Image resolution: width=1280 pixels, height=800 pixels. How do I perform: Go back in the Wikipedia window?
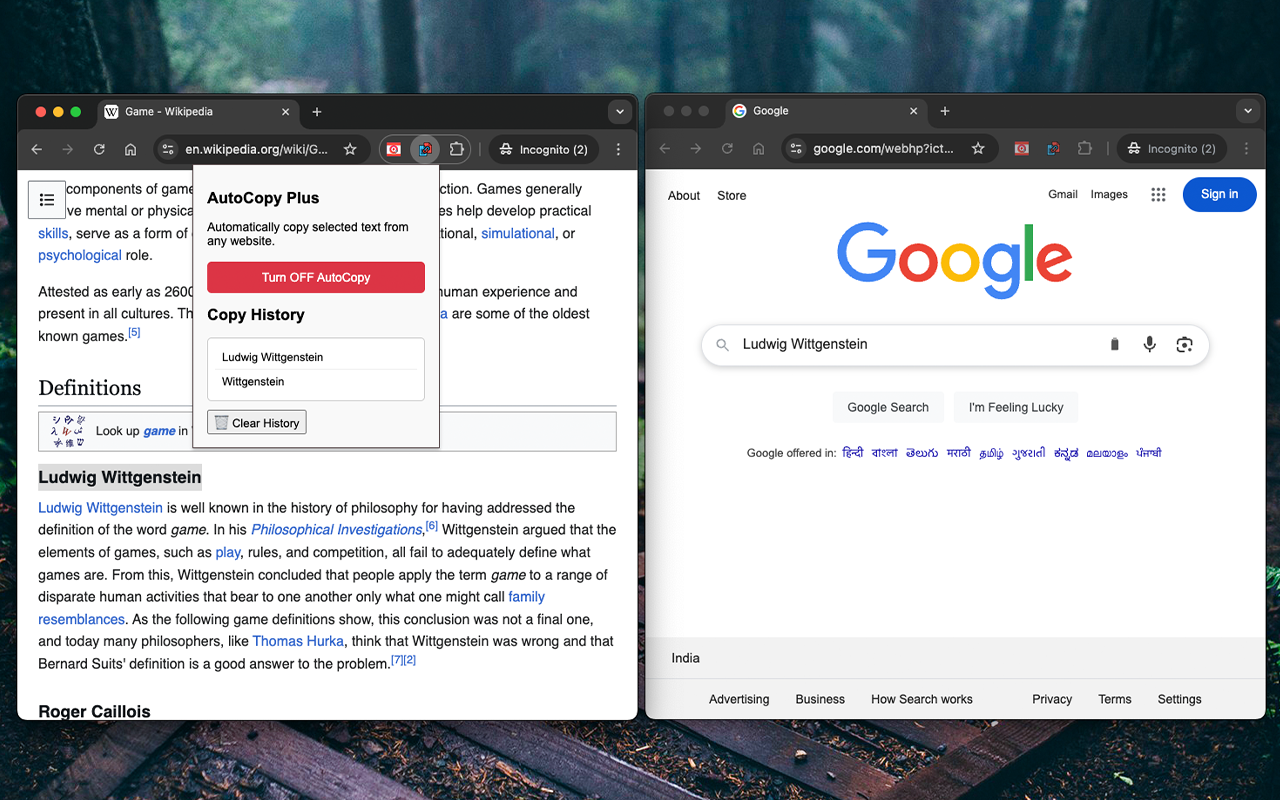pyautogui.click(x=37, y=149)
